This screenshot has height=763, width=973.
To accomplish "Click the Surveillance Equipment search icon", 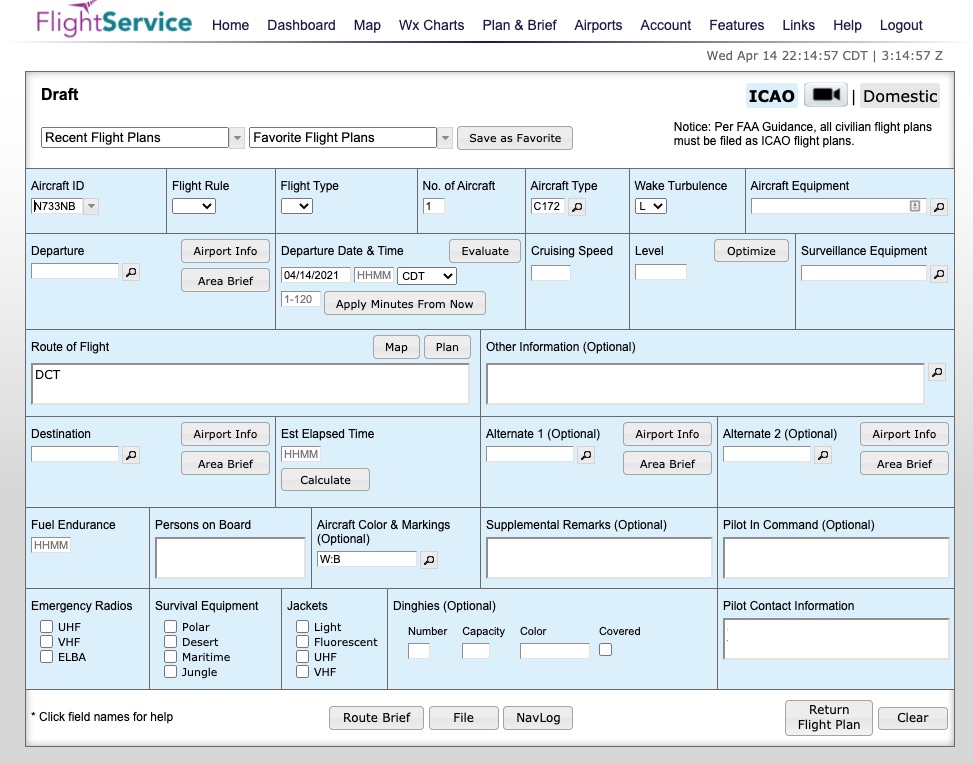I will pyautogui.click(x=938, y=273).
